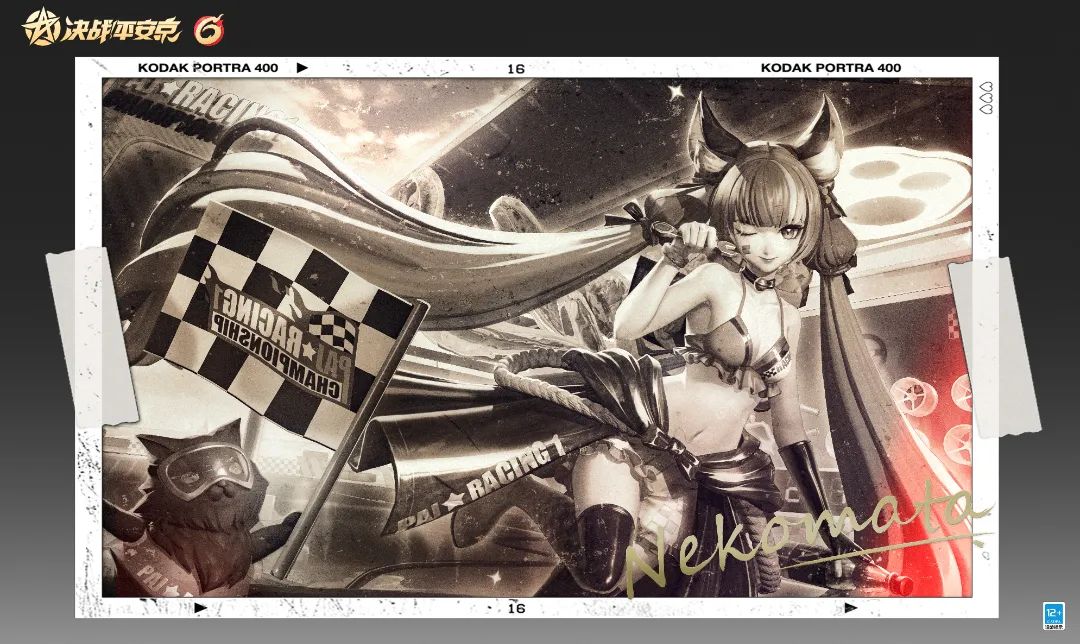The image size is (1080, 644).
Task: Open the Nekomata racing artwork photo
Action: tap(537, 337)
